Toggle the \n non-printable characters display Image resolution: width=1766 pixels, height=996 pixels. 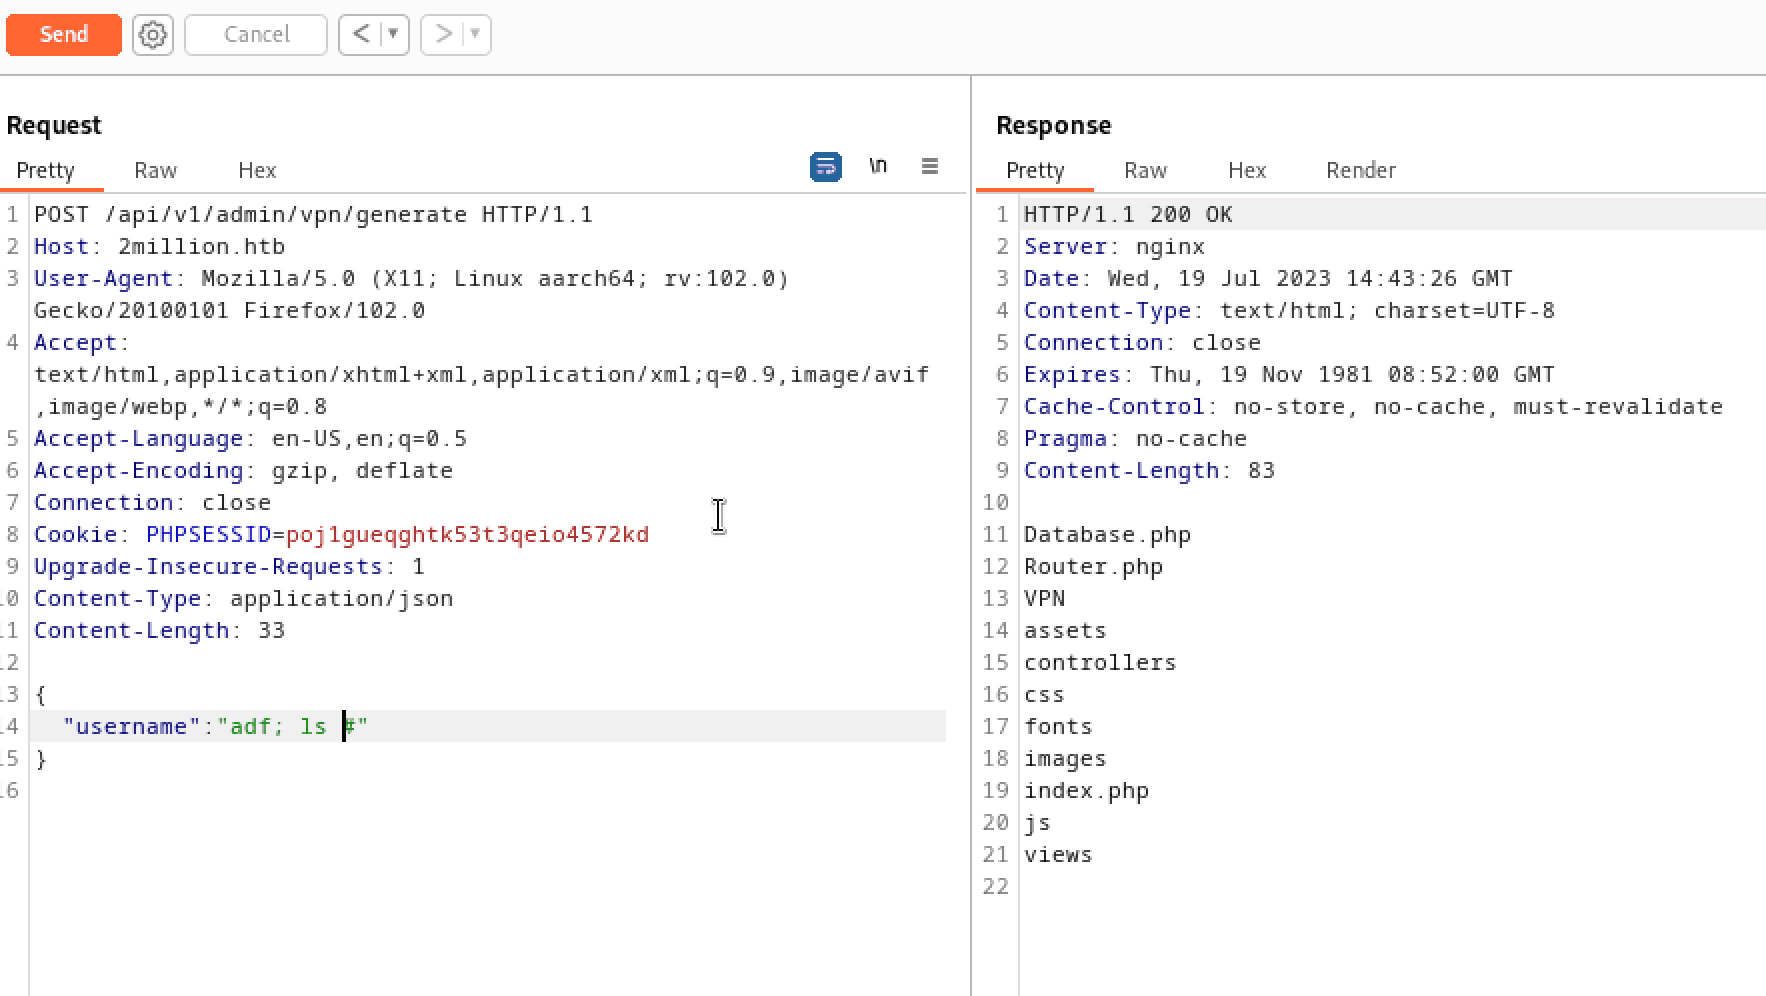pyautogui.click(x=877, y=166)
